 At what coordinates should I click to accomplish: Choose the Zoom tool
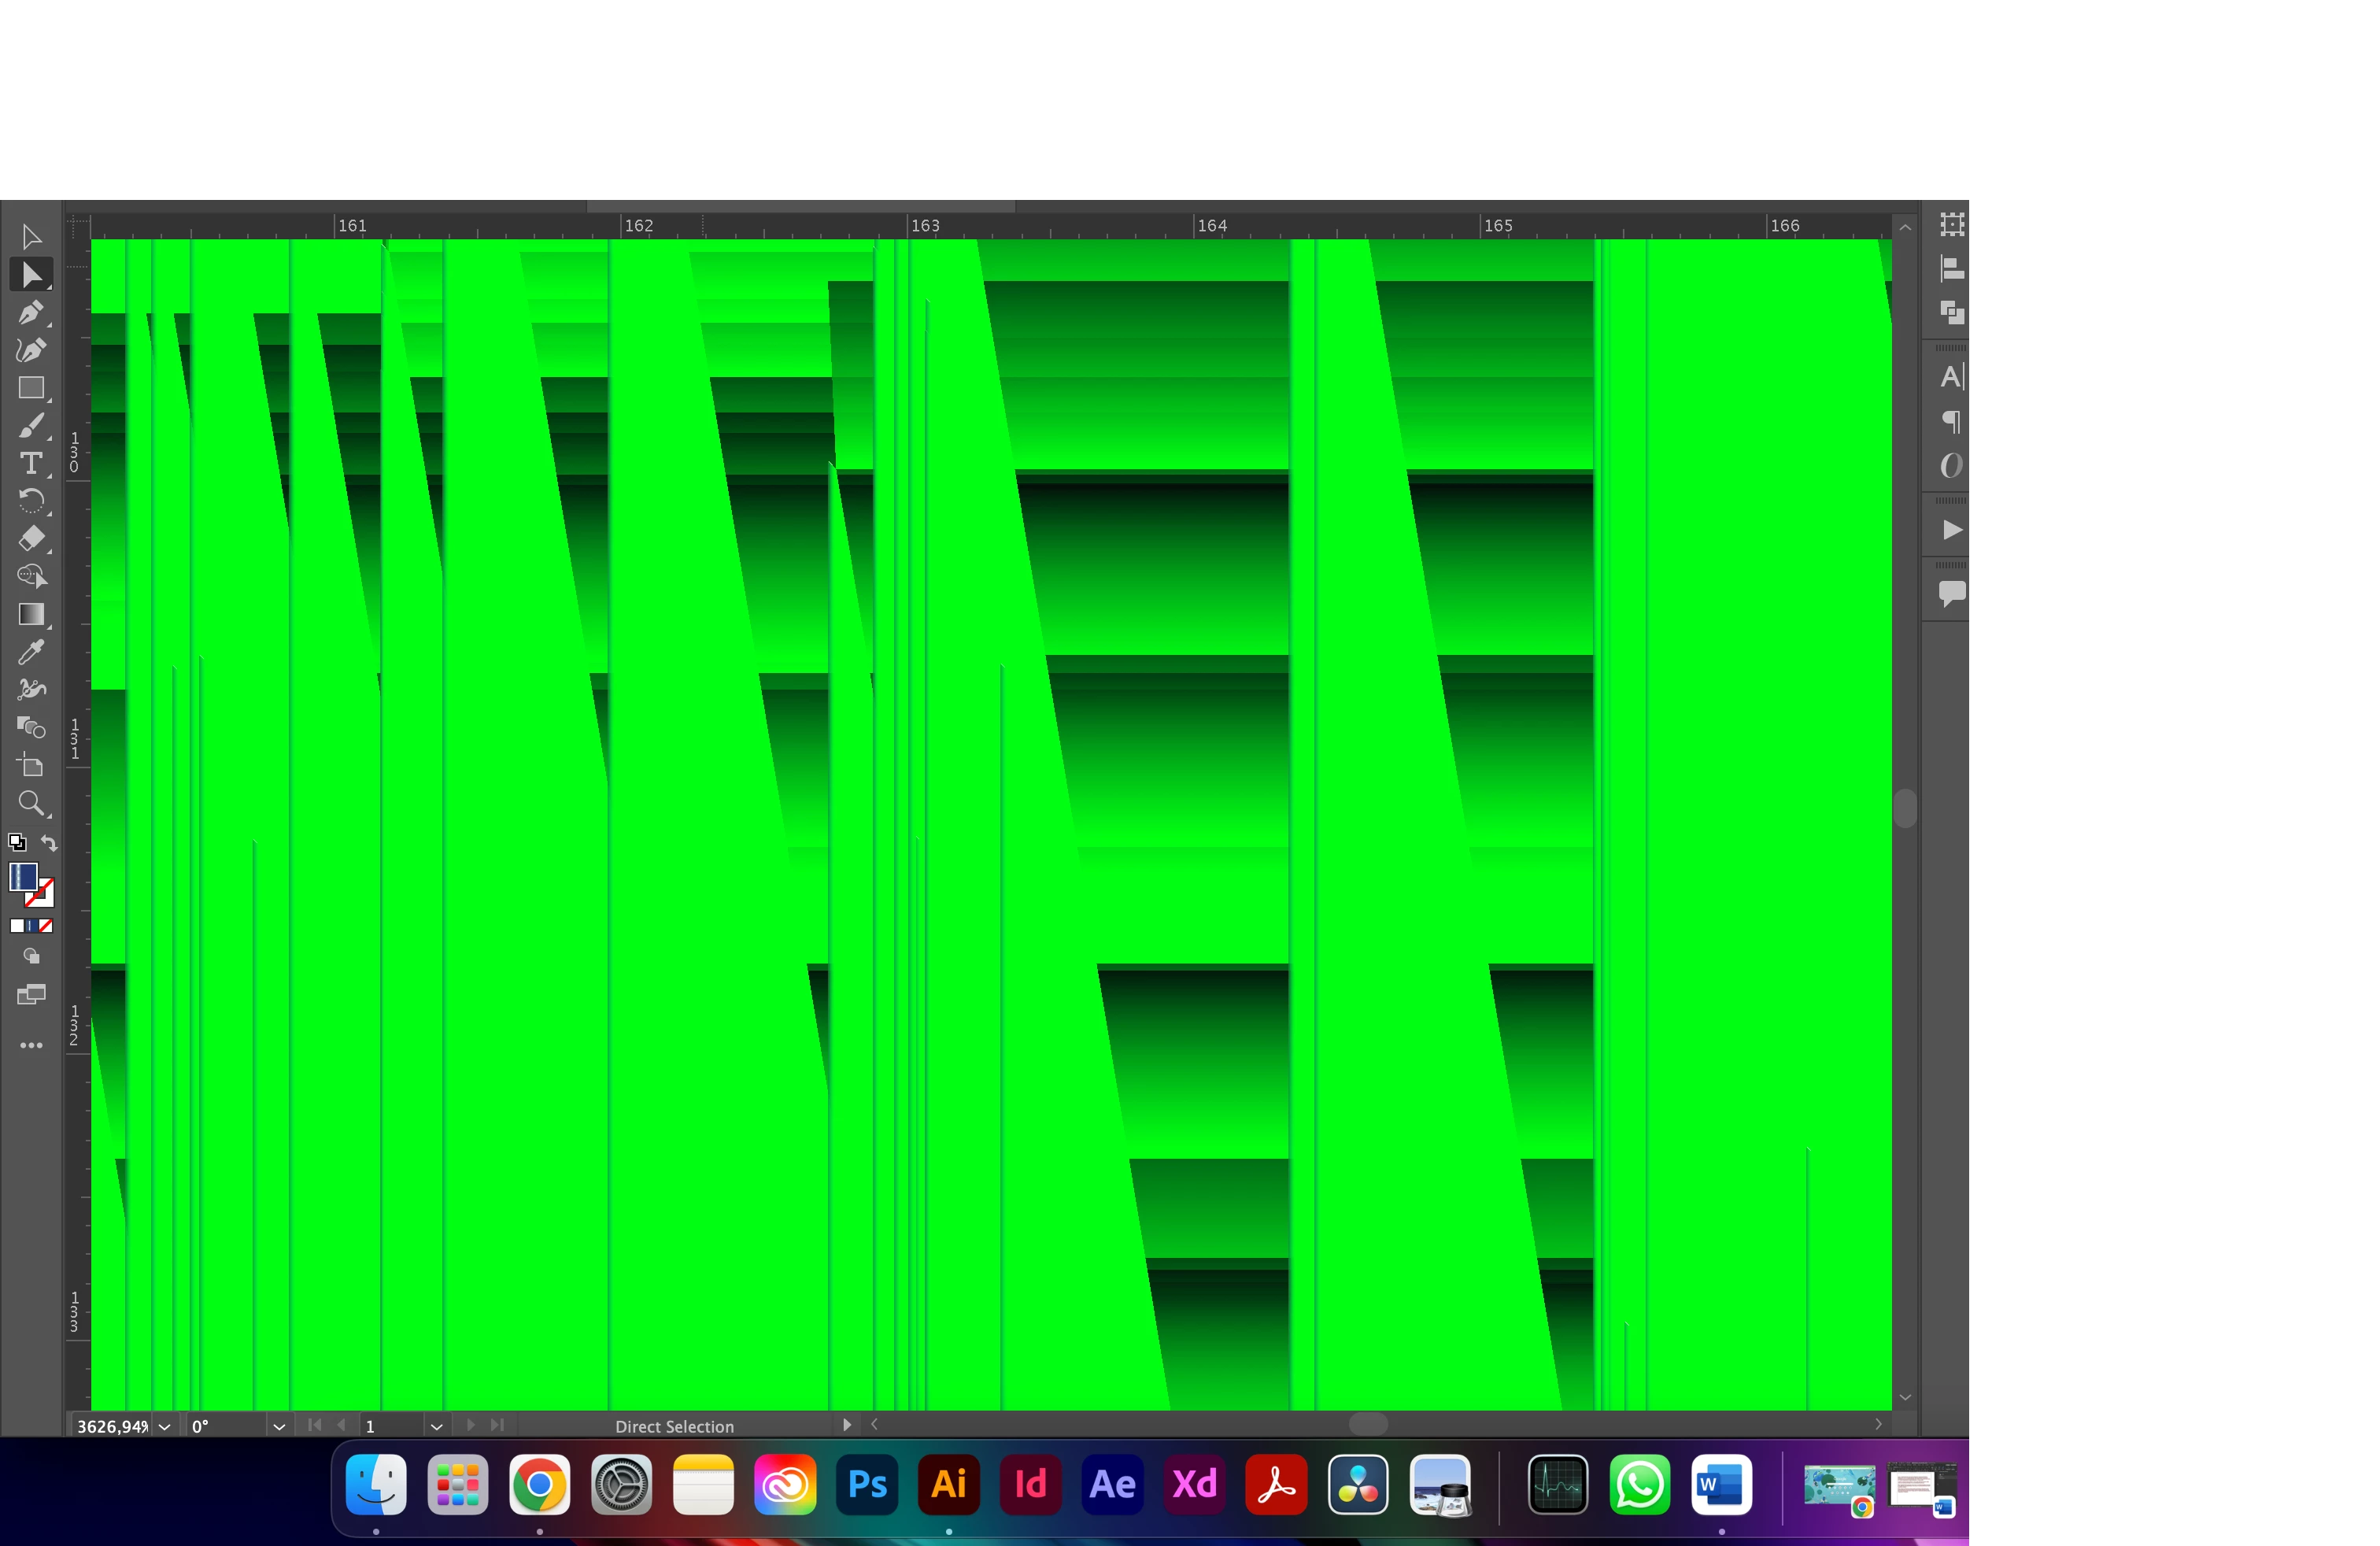[x=31, y=803]
